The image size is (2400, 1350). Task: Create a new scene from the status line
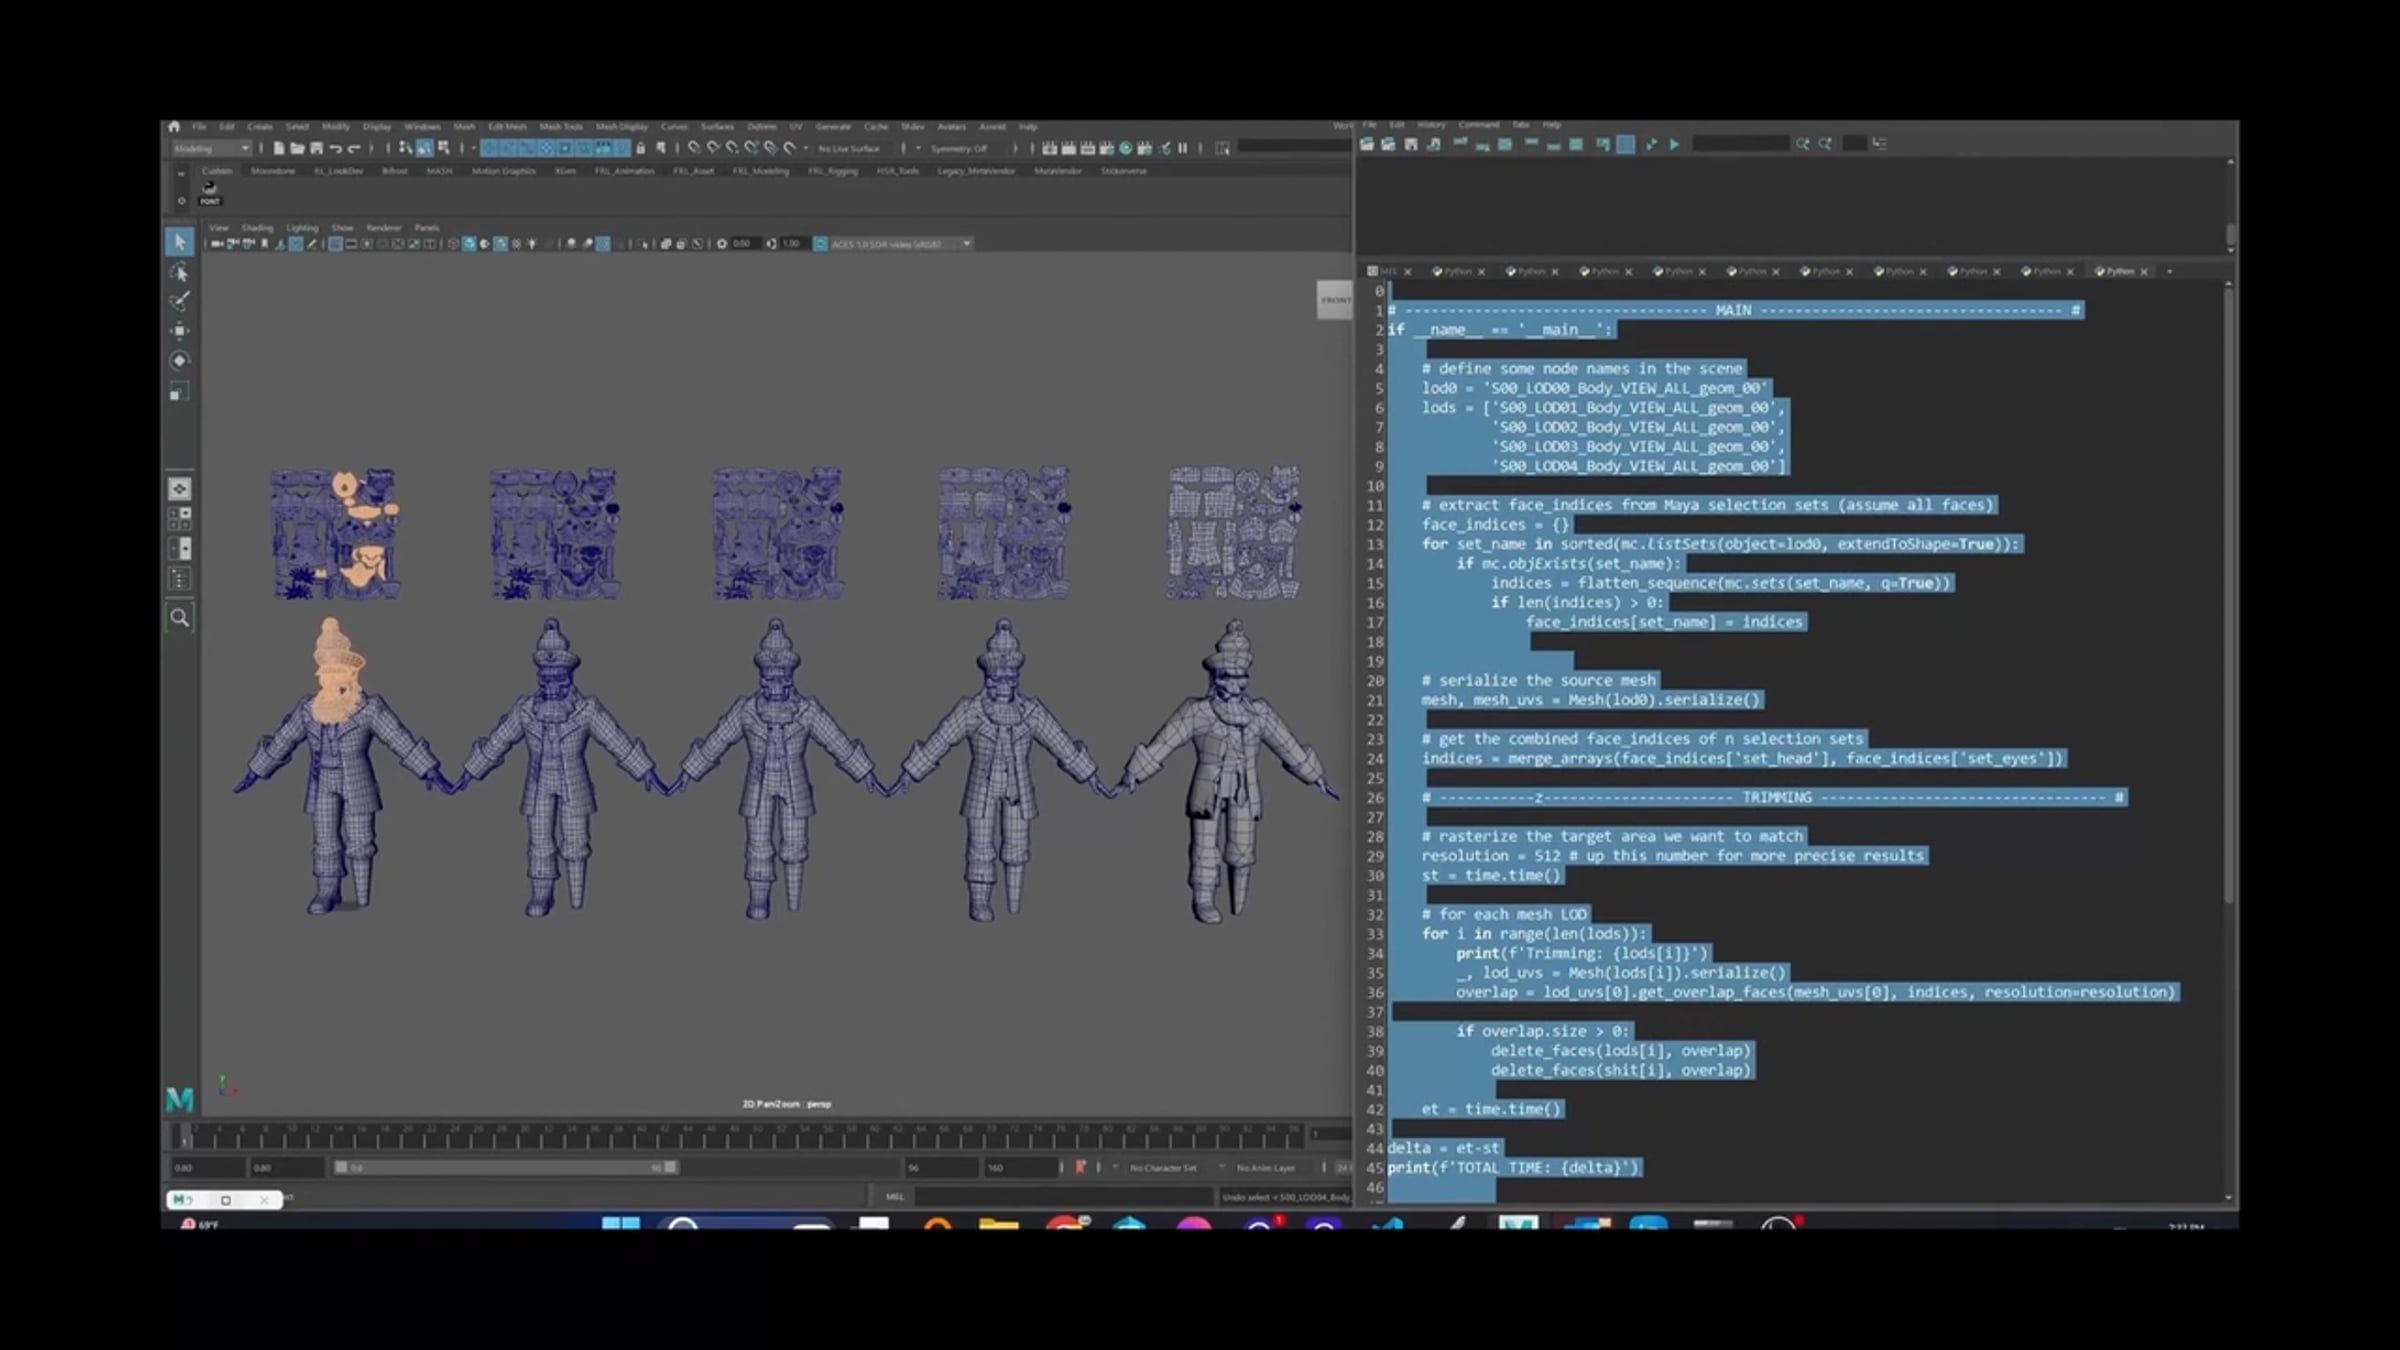278,148
